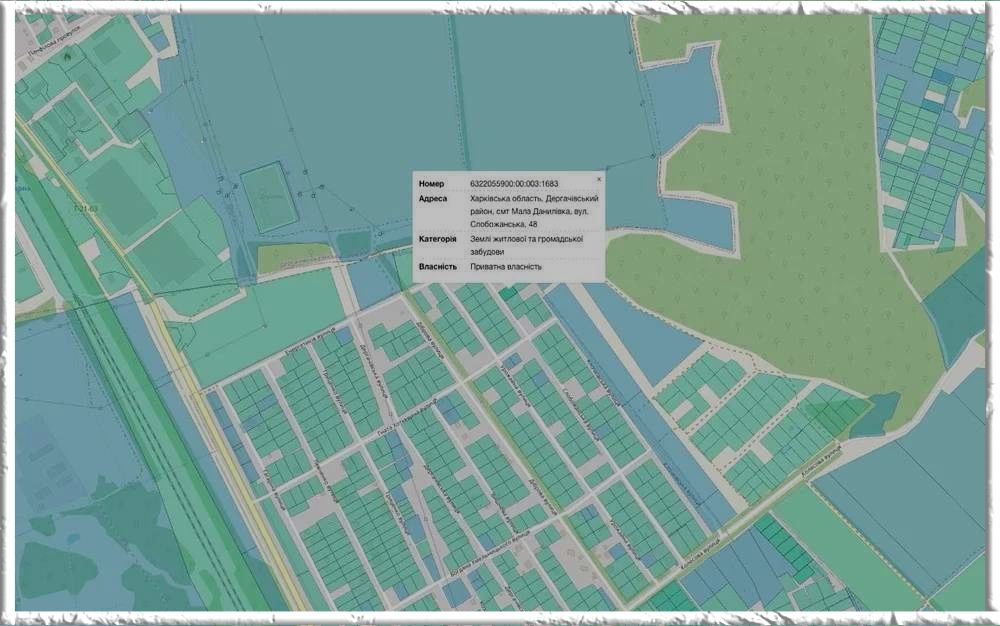Select the "Власність" field label
Screen dimensions: 1000x626
click(438, 267)
